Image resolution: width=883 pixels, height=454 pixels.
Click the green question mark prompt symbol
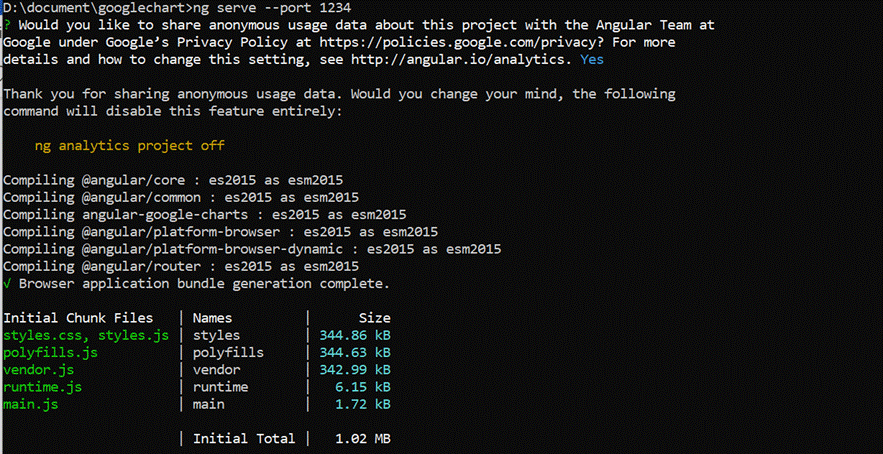point(7,25)
